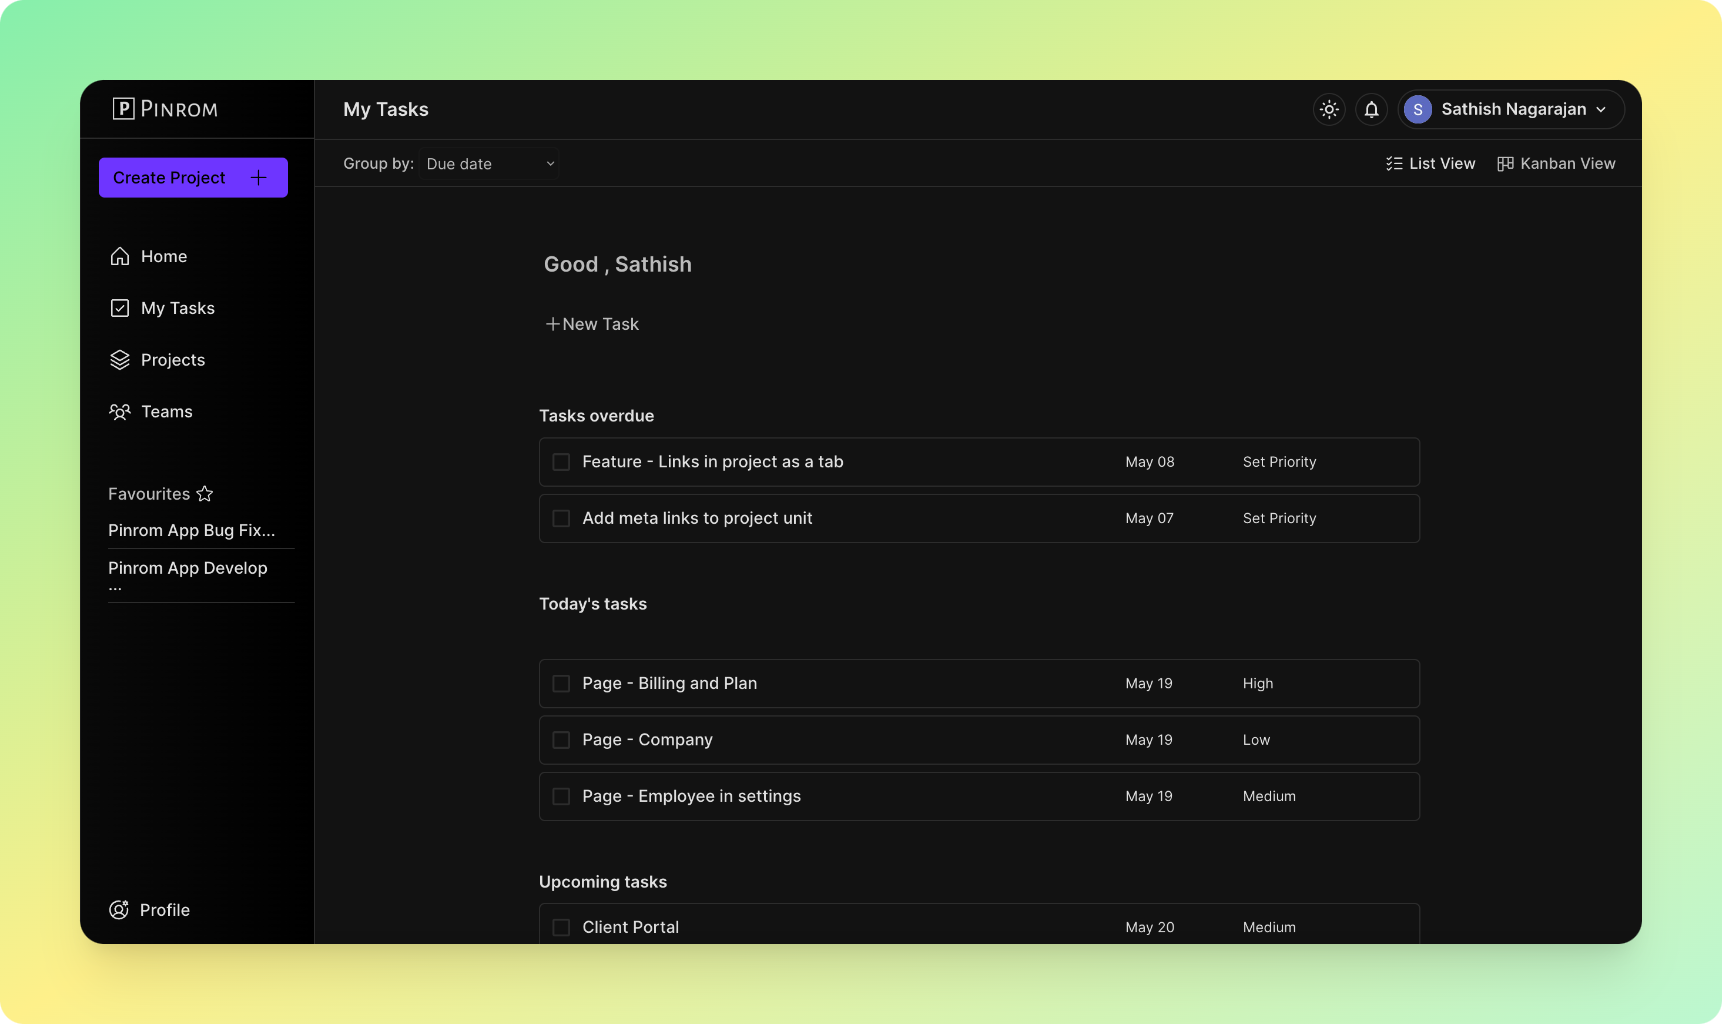Viewport: 1722px width, 1024px height.
Task: Switch to List View
Action: tap(1431, 164)
